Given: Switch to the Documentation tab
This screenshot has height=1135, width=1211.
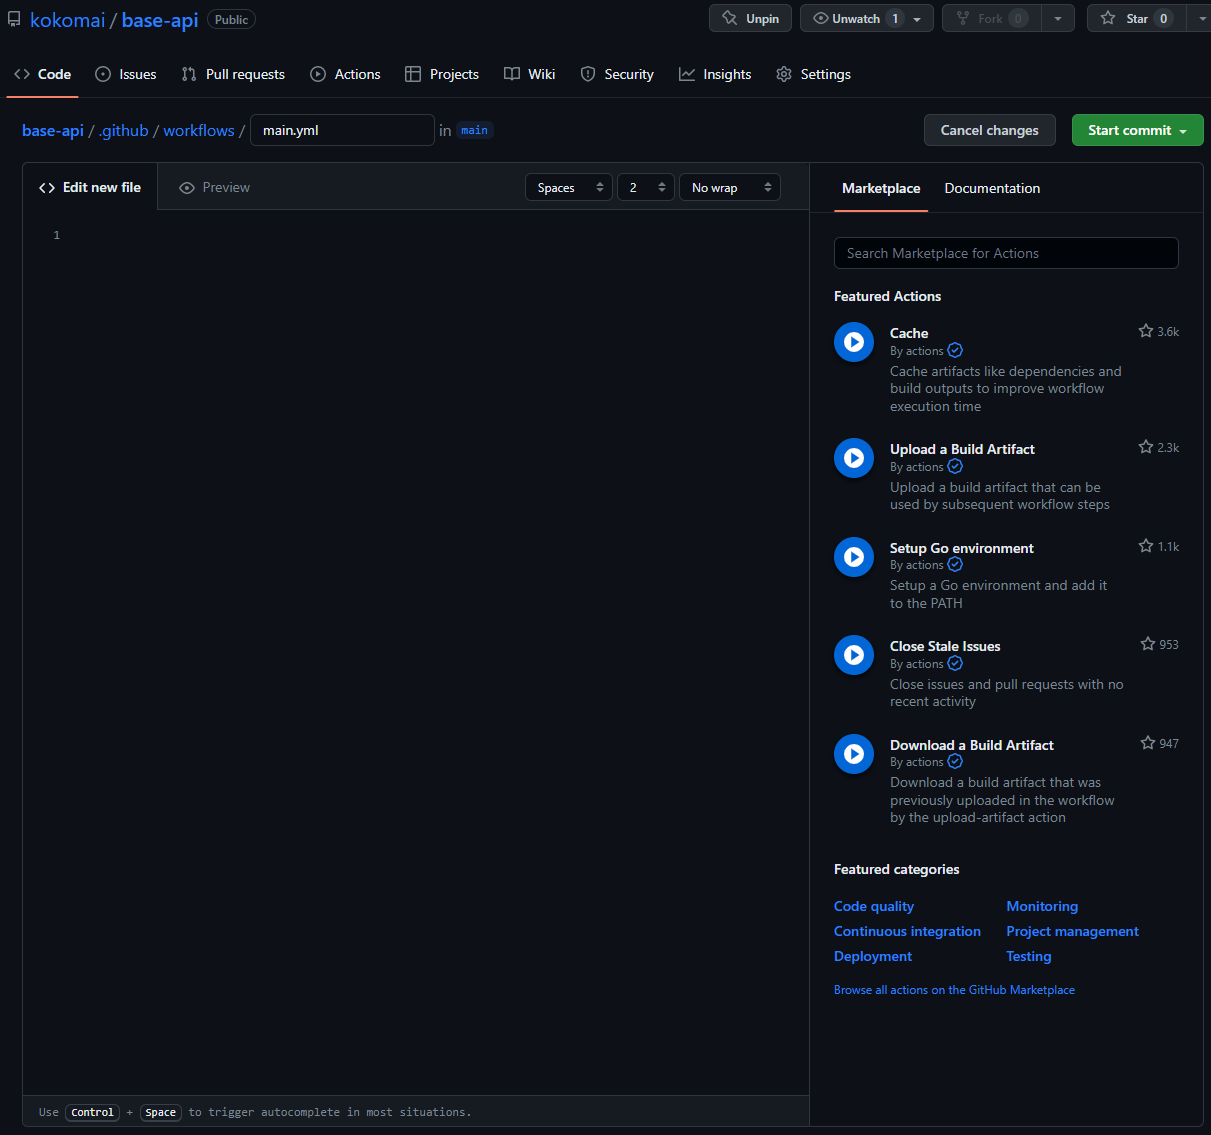Looking at the screenshot, I should pos(992,188).
